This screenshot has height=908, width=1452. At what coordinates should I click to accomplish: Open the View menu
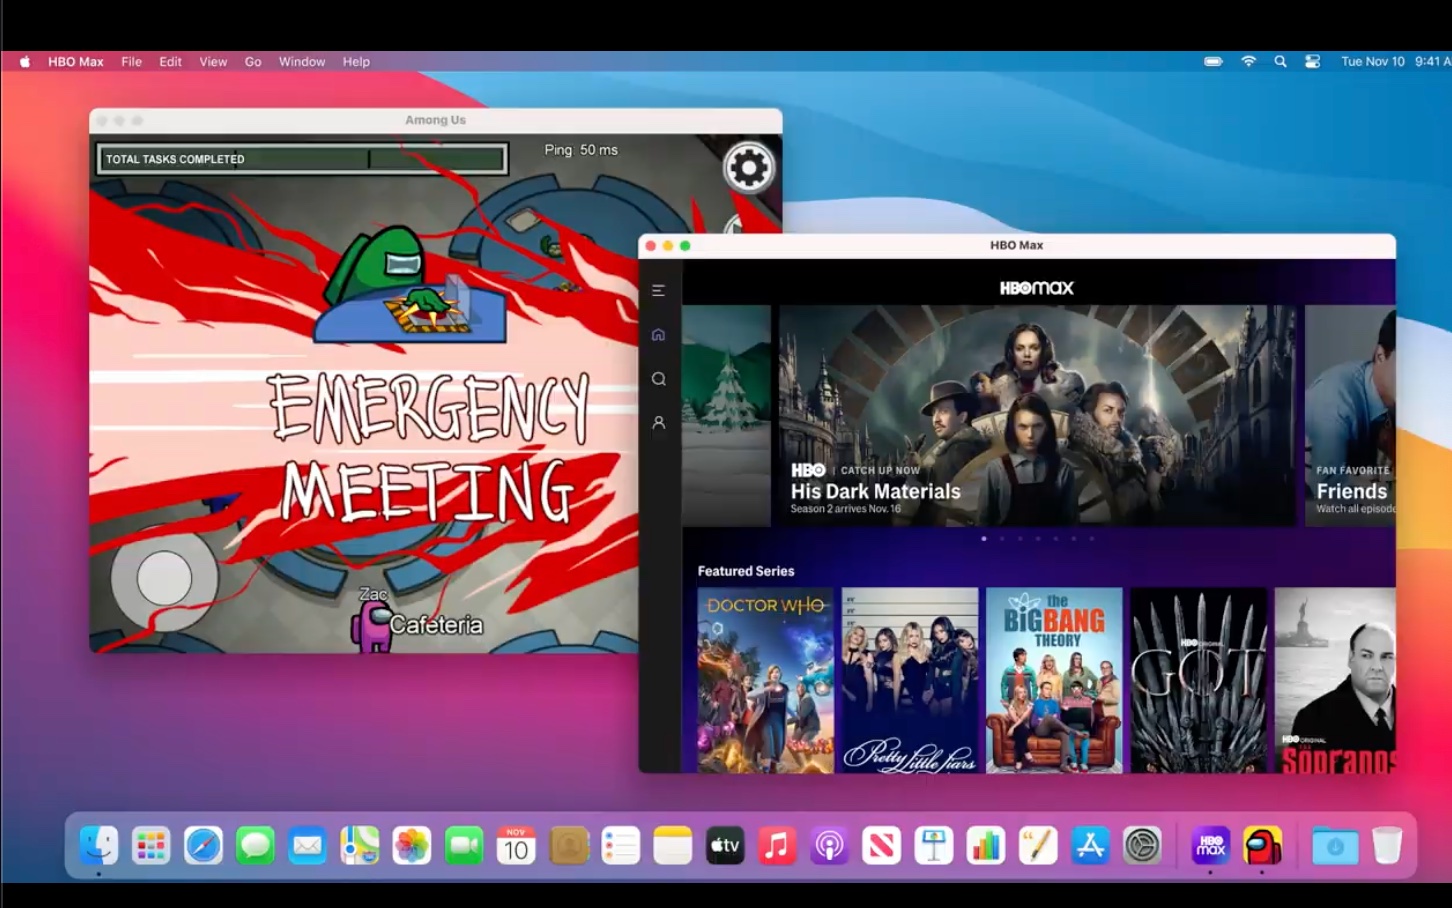(213, 61)
